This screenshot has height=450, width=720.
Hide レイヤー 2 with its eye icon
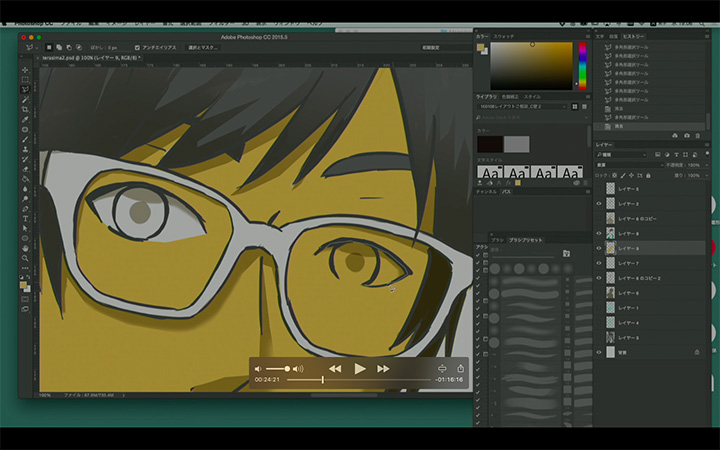pos(599,203)
